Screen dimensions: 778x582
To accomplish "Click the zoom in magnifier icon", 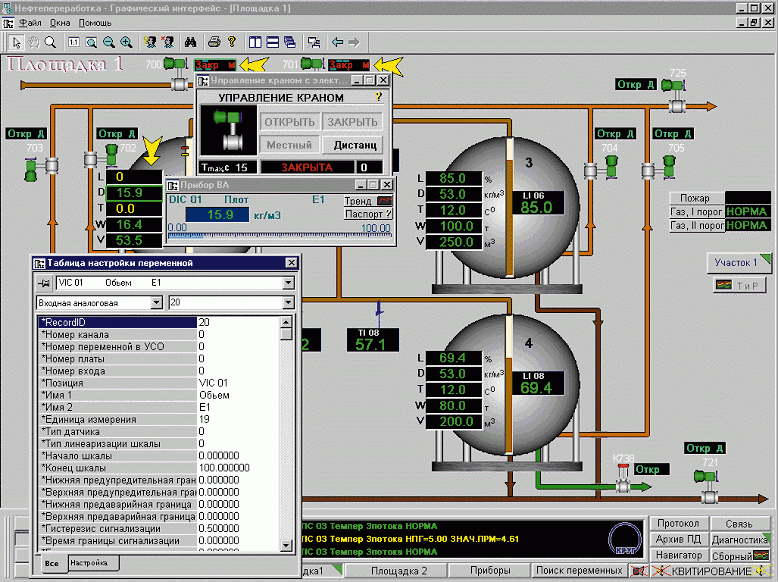I will pyautogui.click(x=126, y=42).
